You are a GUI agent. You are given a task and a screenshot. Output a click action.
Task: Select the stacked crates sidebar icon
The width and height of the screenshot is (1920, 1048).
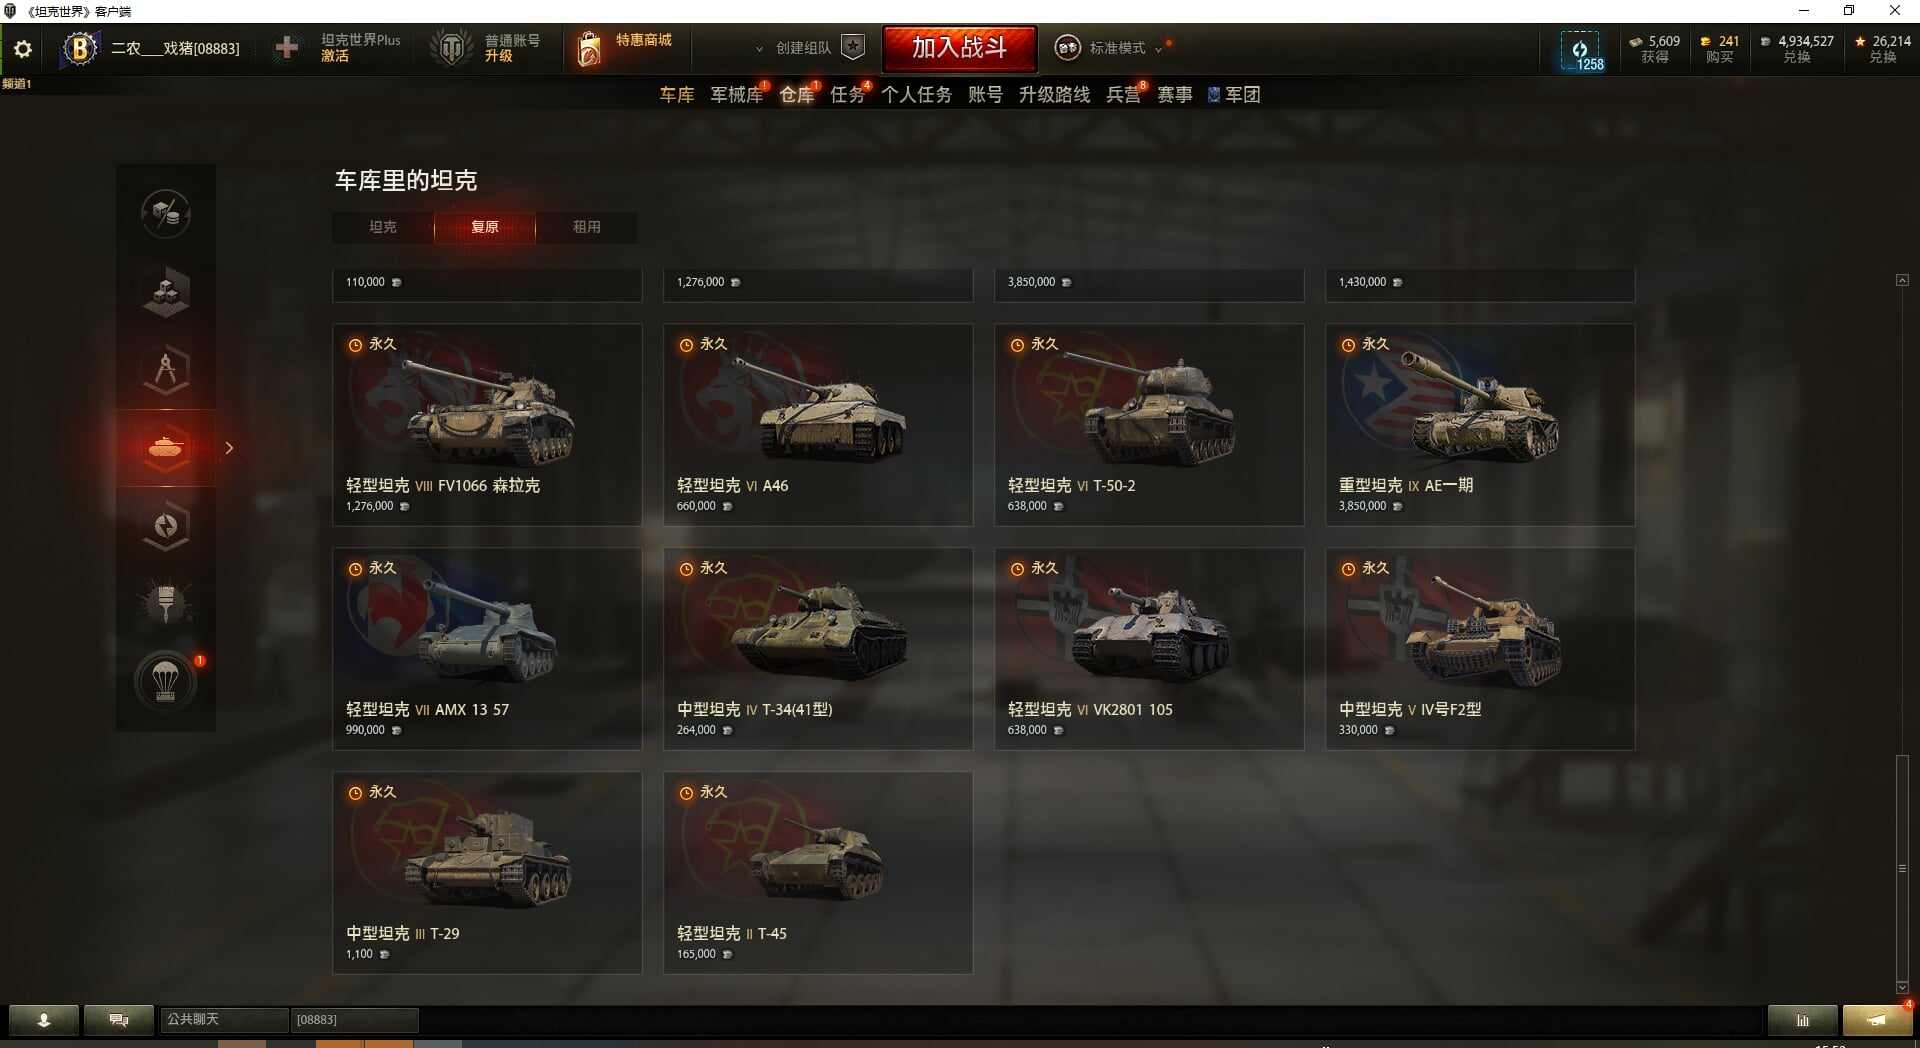pyautogui.click(x=166, y=292)
